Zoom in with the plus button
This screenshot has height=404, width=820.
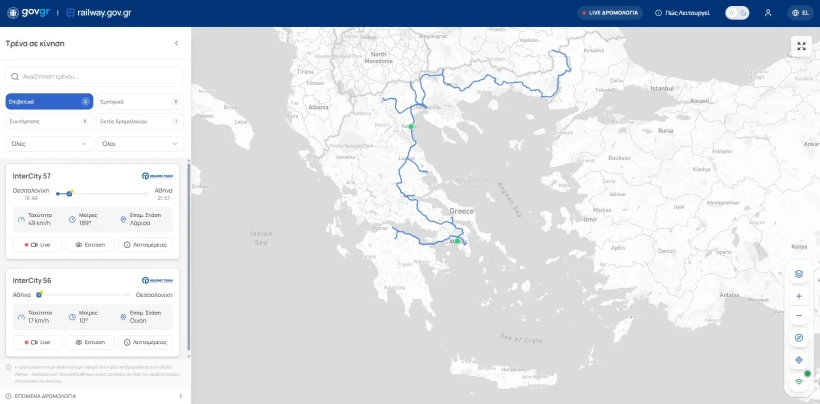click(x=799, y=296)
